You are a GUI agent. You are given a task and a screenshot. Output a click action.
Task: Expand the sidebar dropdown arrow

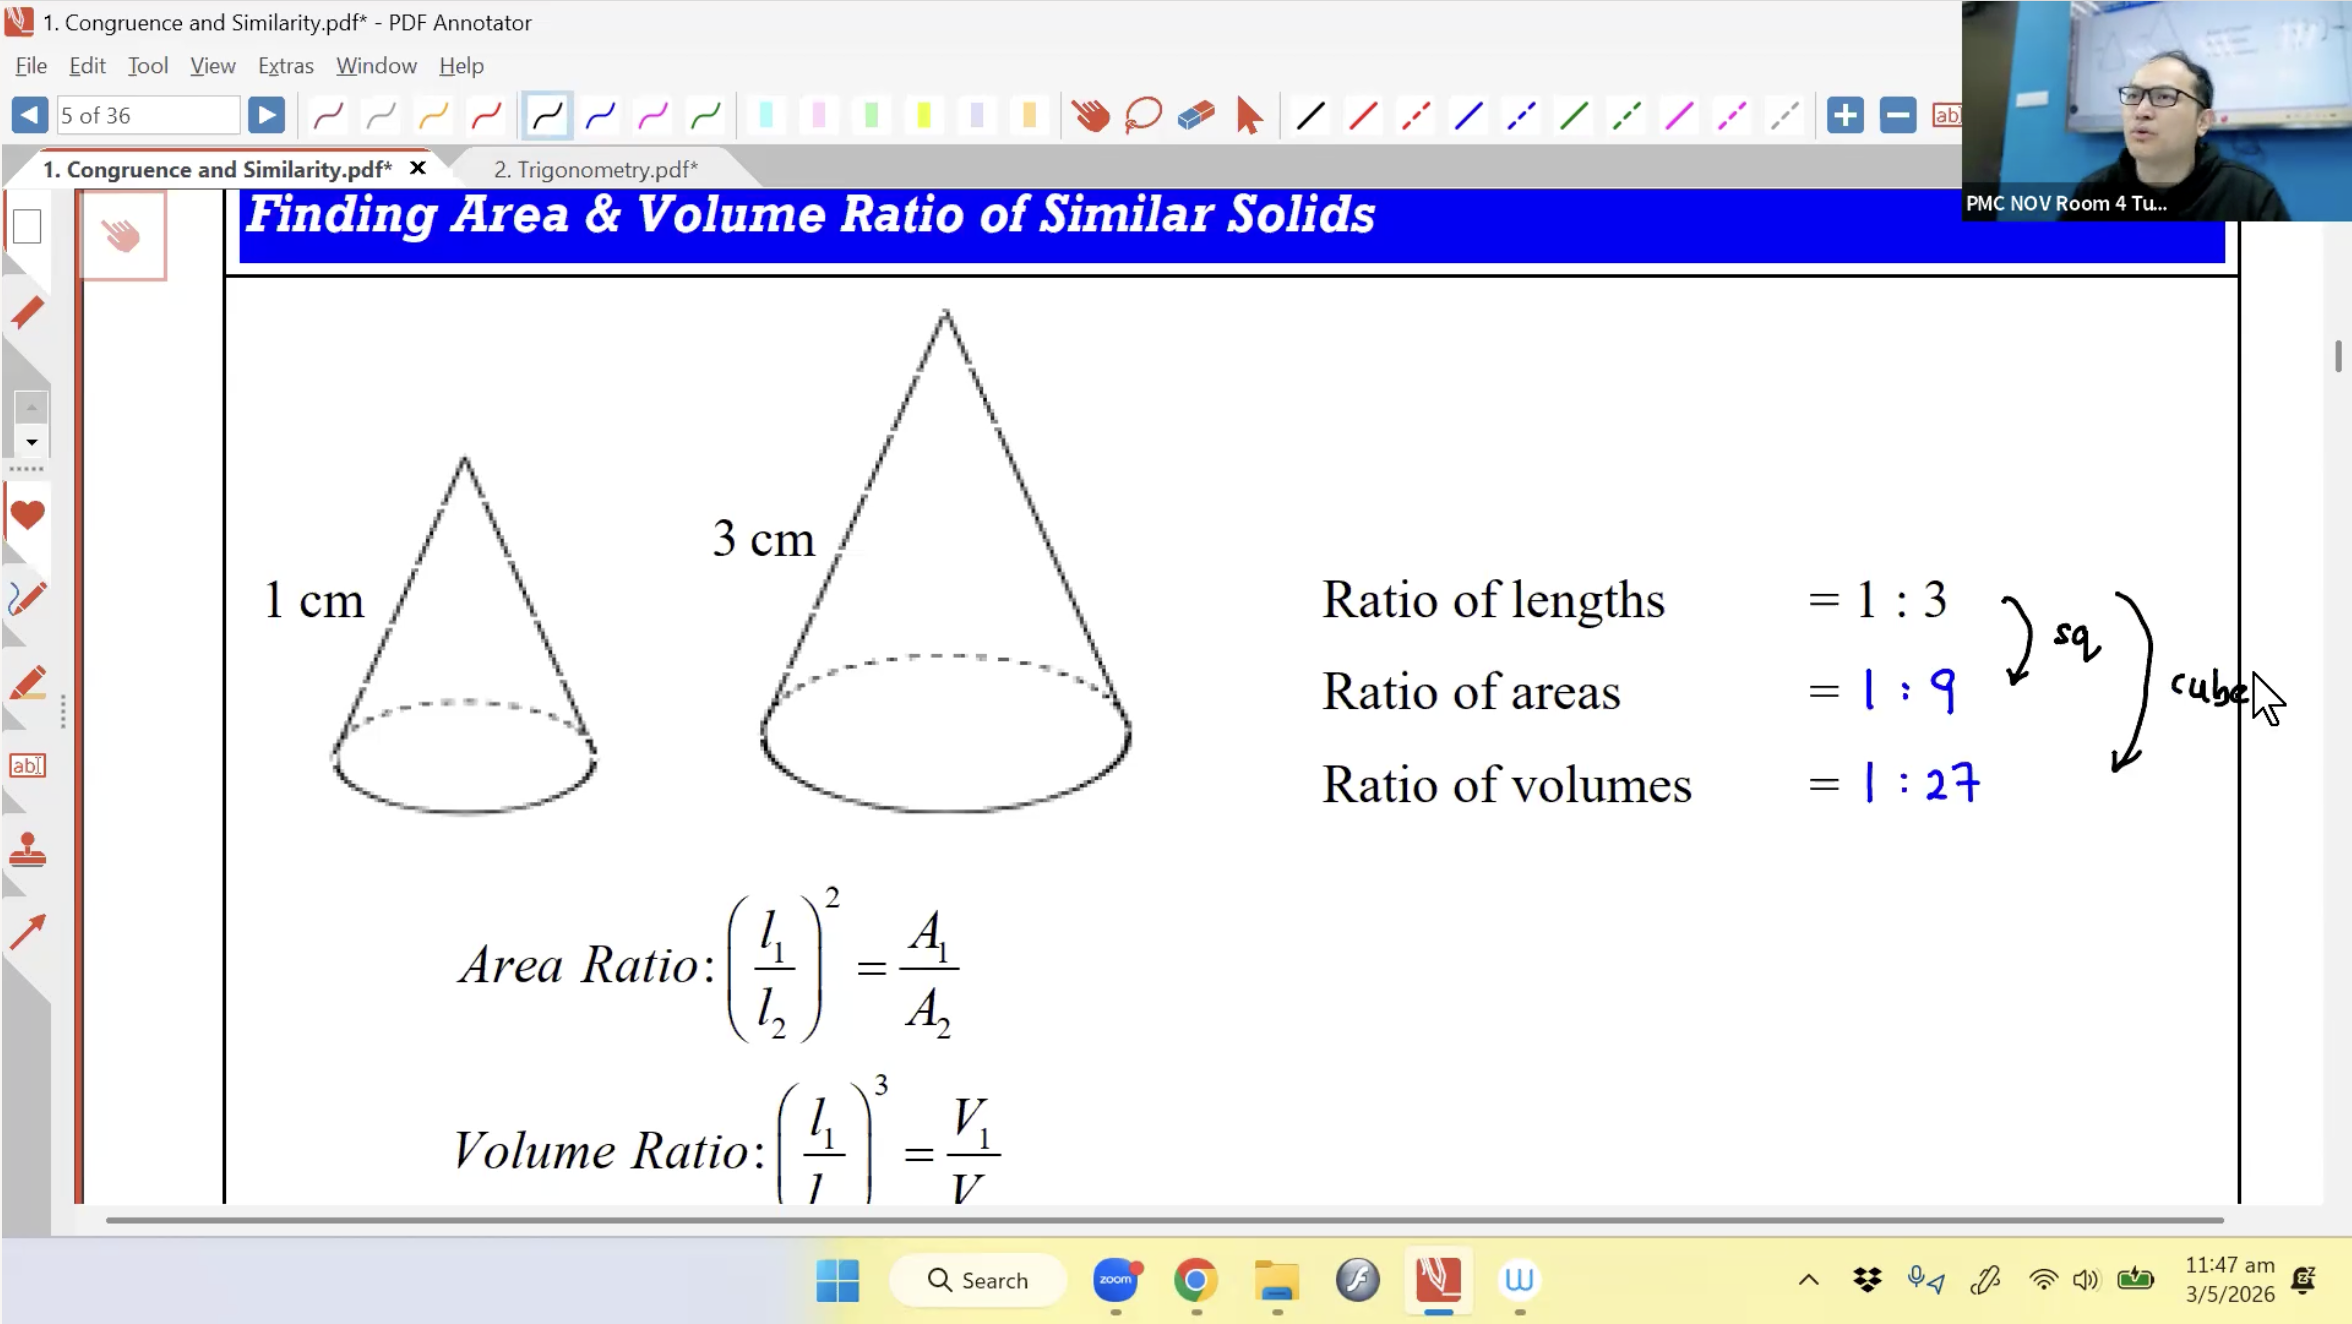click(31, 442)
